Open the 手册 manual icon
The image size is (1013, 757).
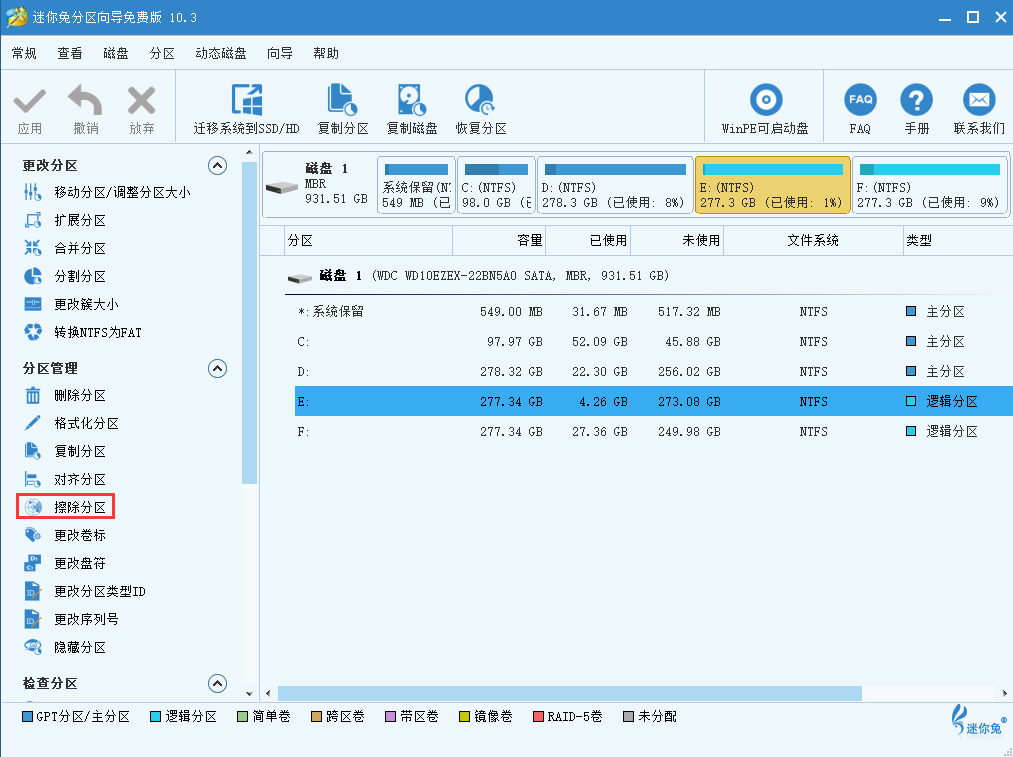[x=916, y=100]
